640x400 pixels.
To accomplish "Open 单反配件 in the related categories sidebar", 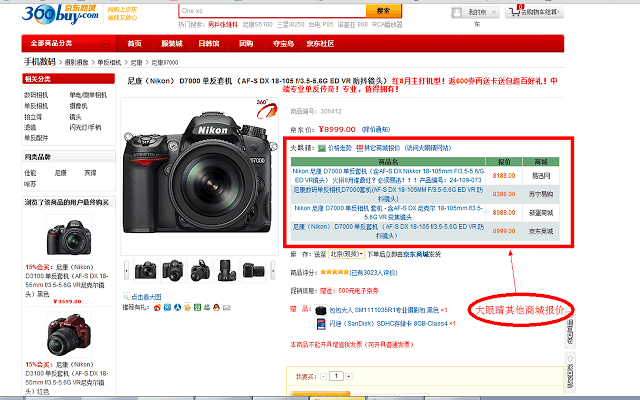I will click(x=36, y=138).
